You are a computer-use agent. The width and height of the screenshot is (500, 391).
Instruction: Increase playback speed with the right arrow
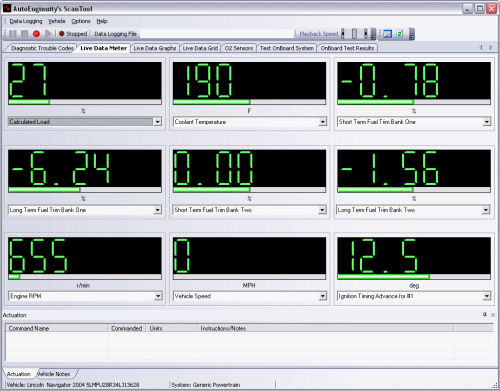pos(366,34)
